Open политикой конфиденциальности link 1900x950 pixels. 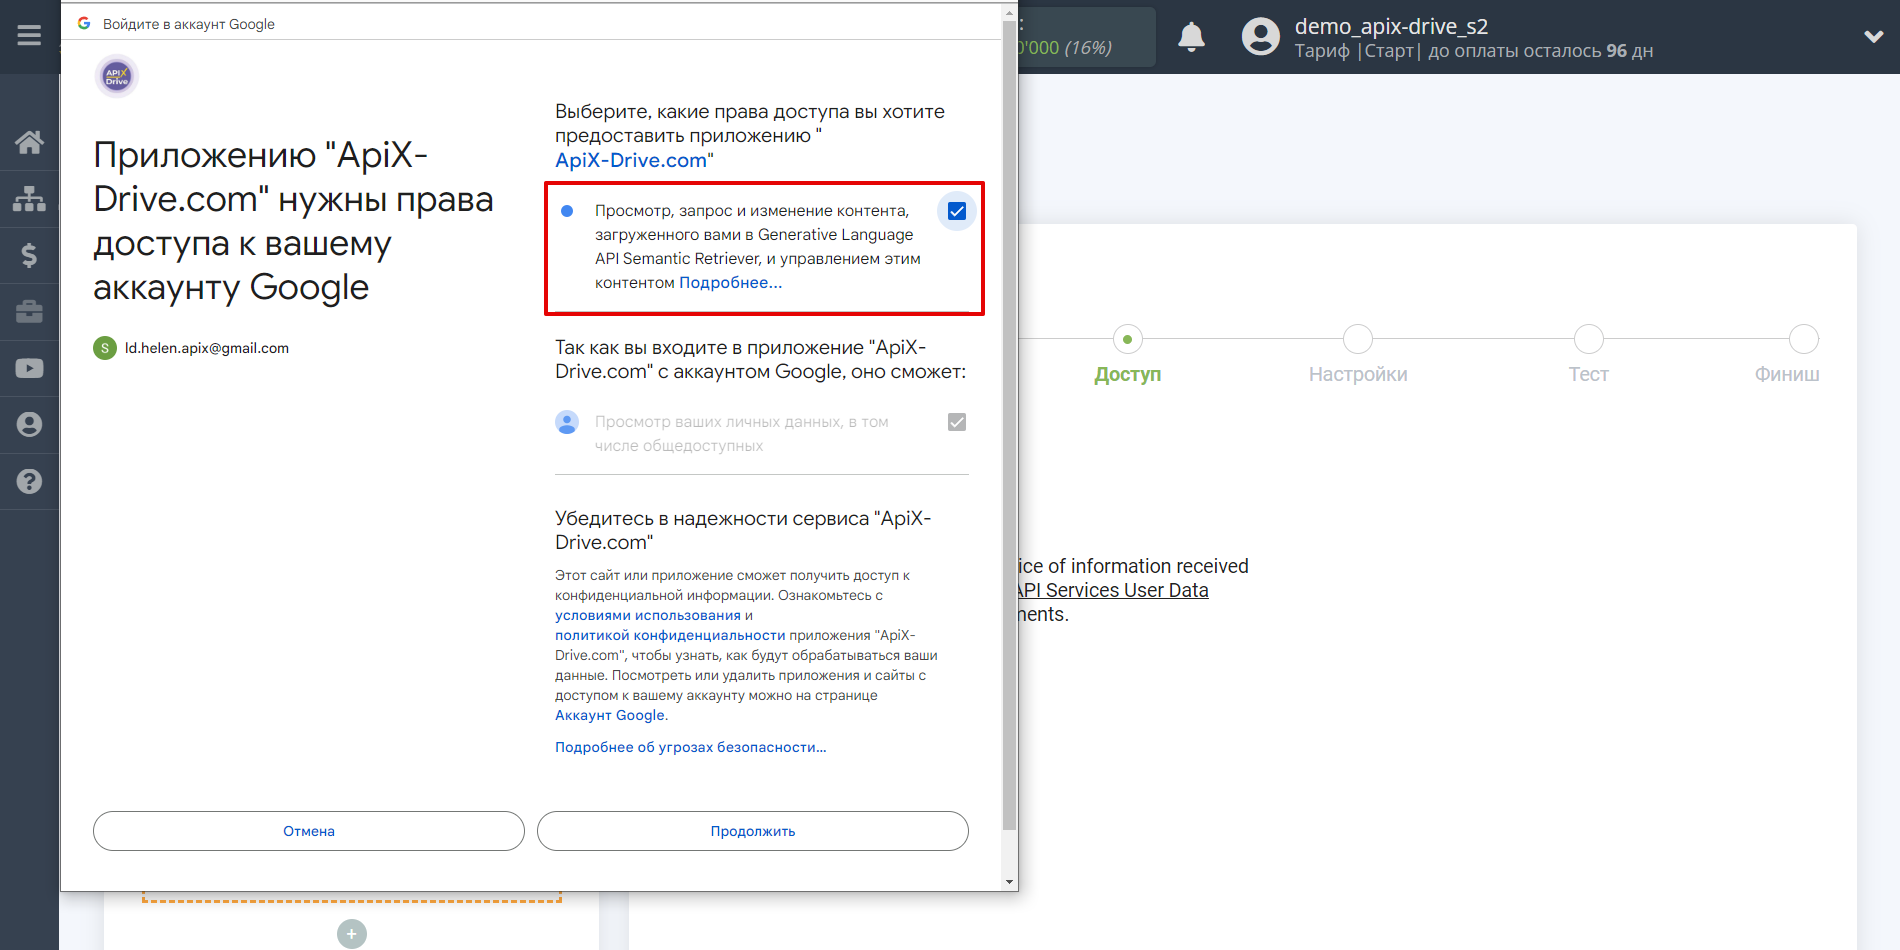click(670, 635)
